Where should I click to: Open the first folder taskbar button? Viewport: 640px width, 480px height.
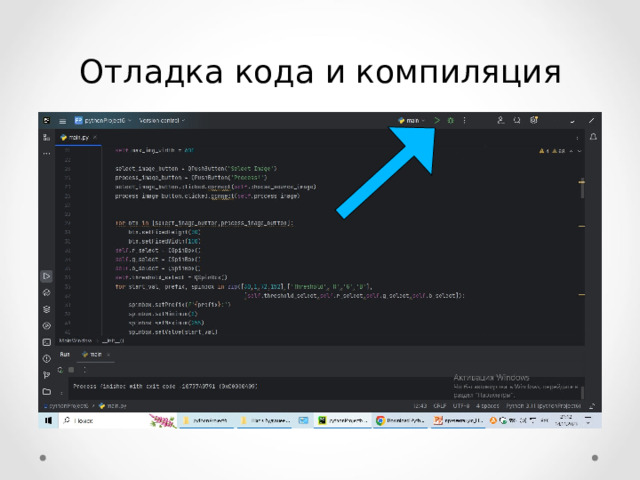pyautogui.click(x=207, y=420)
